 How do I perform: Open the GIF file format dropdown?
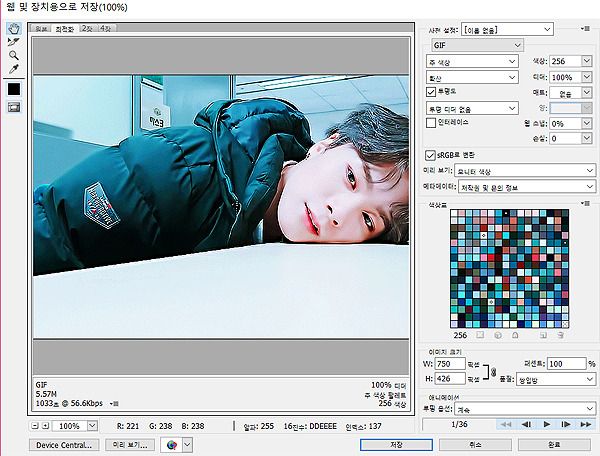[477, 45]
